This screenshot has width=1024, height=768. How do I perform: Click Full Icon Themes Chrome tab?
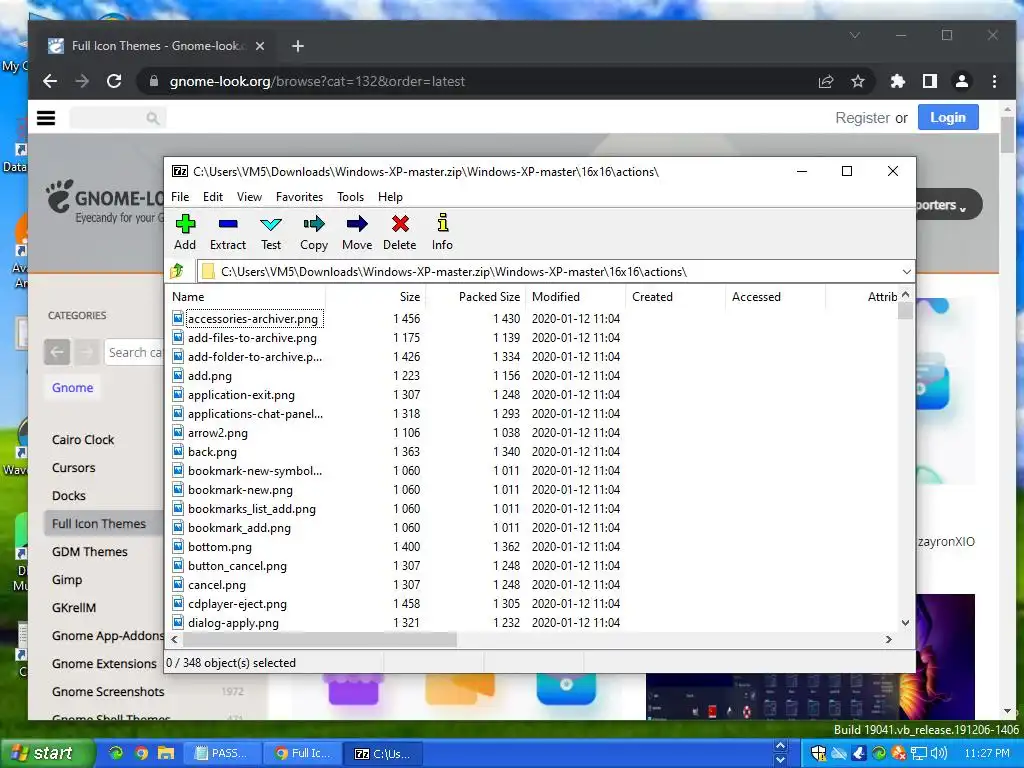pyautogui.click(x=157, y=46)
